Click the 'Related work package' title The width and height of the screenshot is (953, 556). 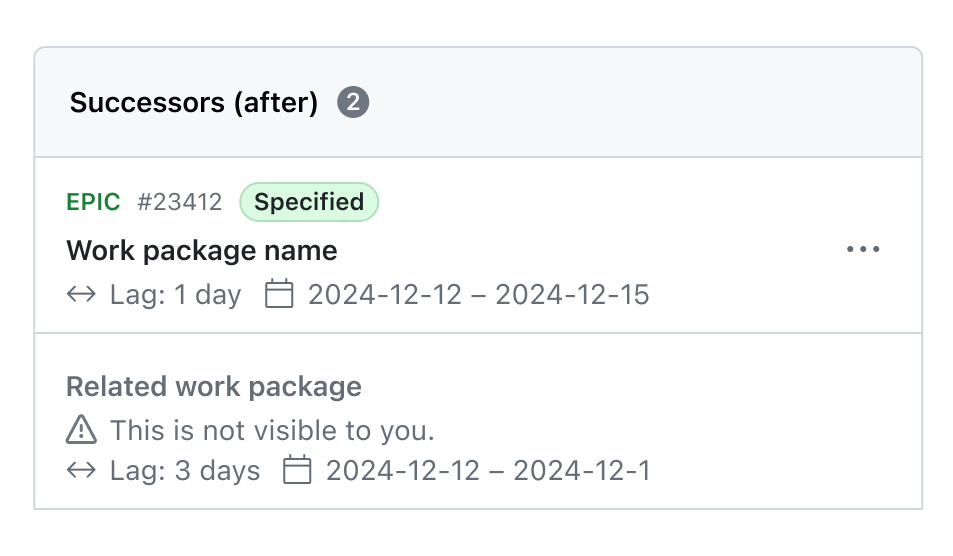214,386
